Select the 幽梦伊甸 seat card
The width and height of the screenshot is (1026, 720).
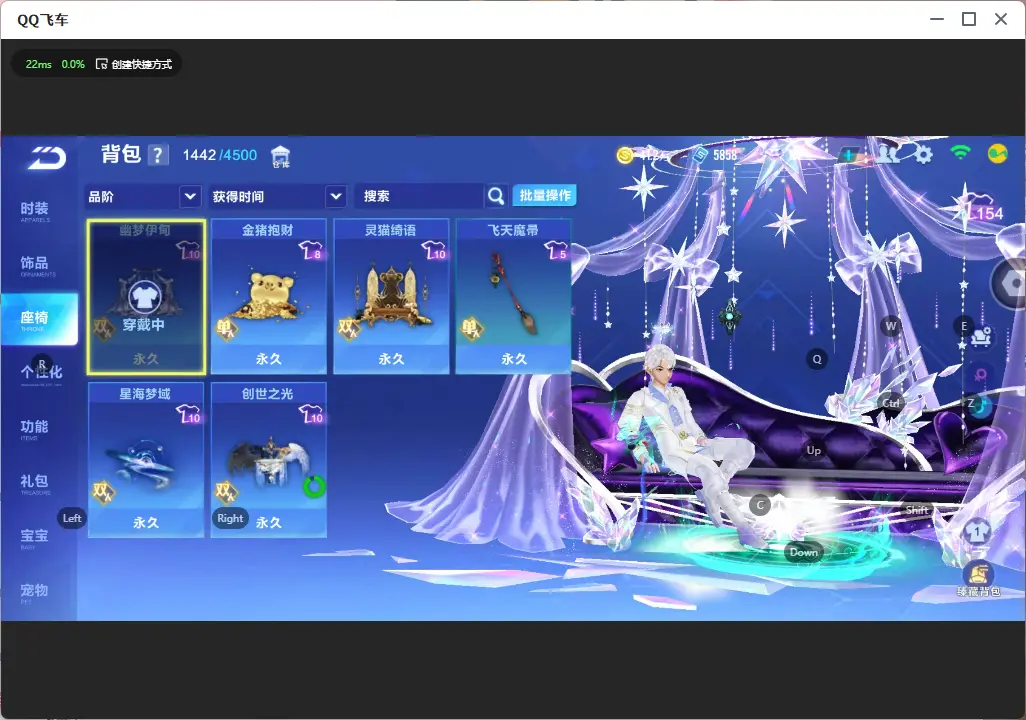click(x=146, y=297)
